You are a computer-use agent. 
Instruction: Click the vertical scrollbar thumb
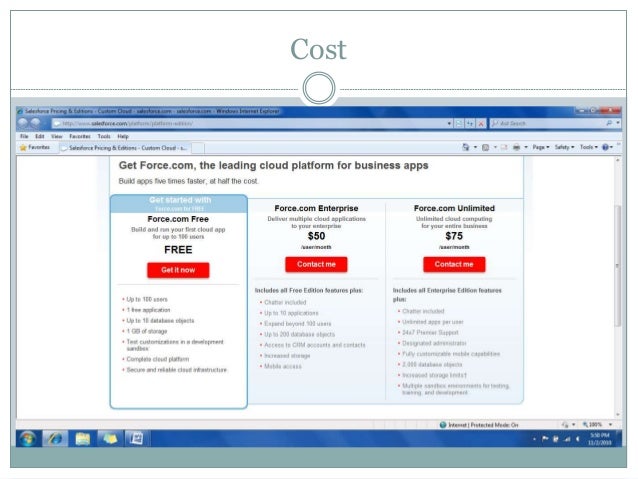(x=617, y=265)
